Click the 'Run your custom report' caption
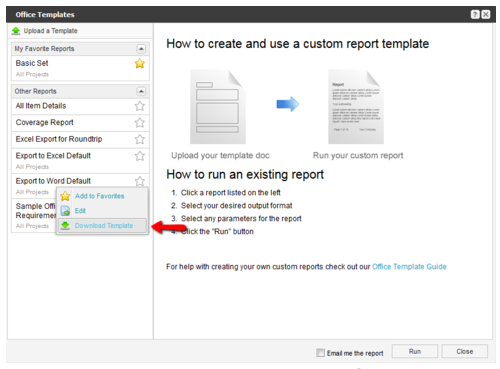500x369 pixels. tap(358, 155)
